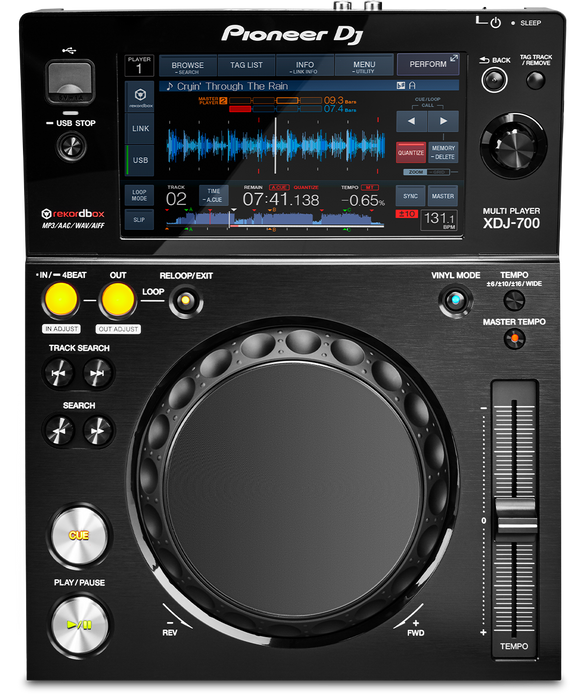This screenshot has height=700, width=582.
Task: Toggle LOOP MODE on screen
Action: pos(139,195)
